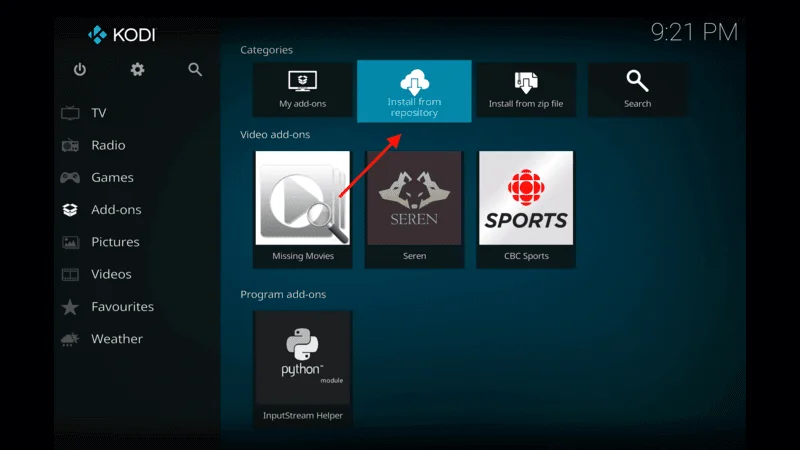Choose Install from repository tile
Viewport: 800px width, 450px height.
click(x=414, y=91)
